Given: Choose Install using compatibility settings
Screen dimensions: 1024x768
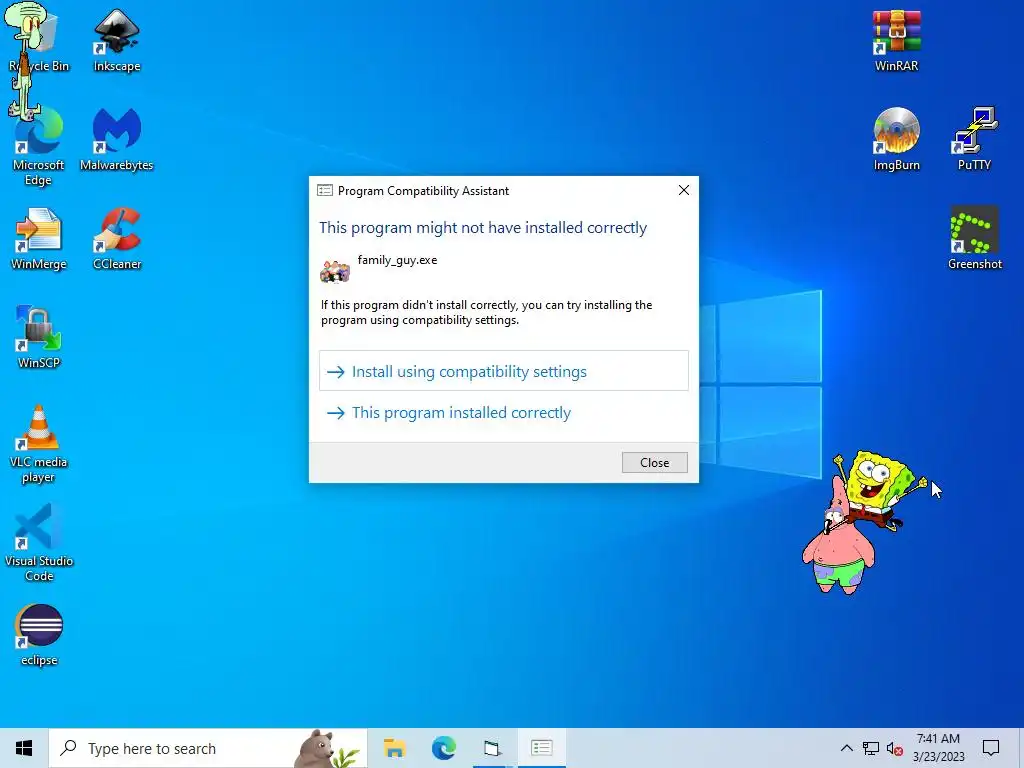Looking at the screenshot, I should pos(504,371).
